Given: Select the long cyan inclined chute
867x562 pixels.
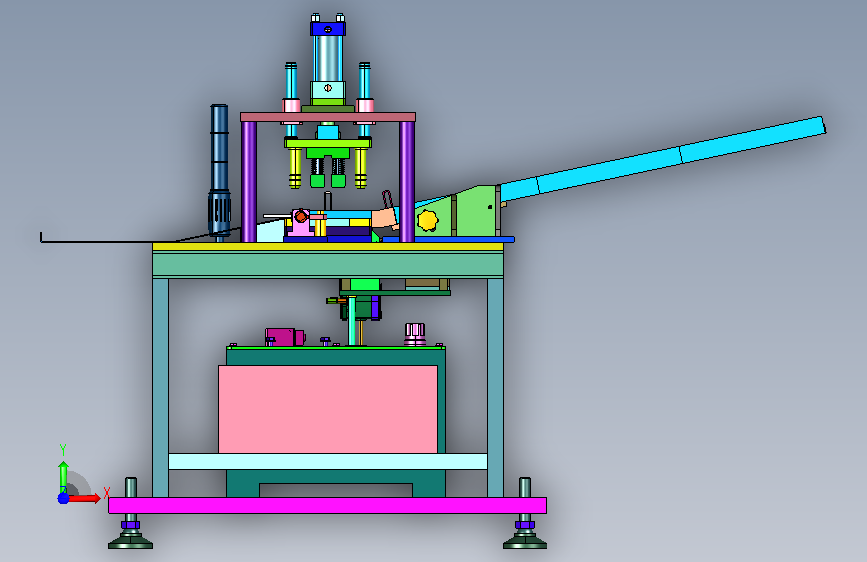Looking at the screenshot, I should click(662, 159).
